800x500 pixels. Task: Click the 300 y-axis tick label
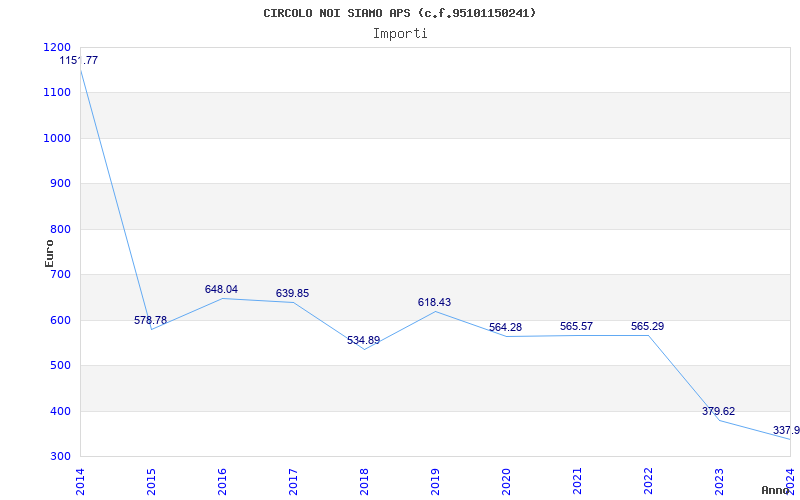tap(61, 457)
